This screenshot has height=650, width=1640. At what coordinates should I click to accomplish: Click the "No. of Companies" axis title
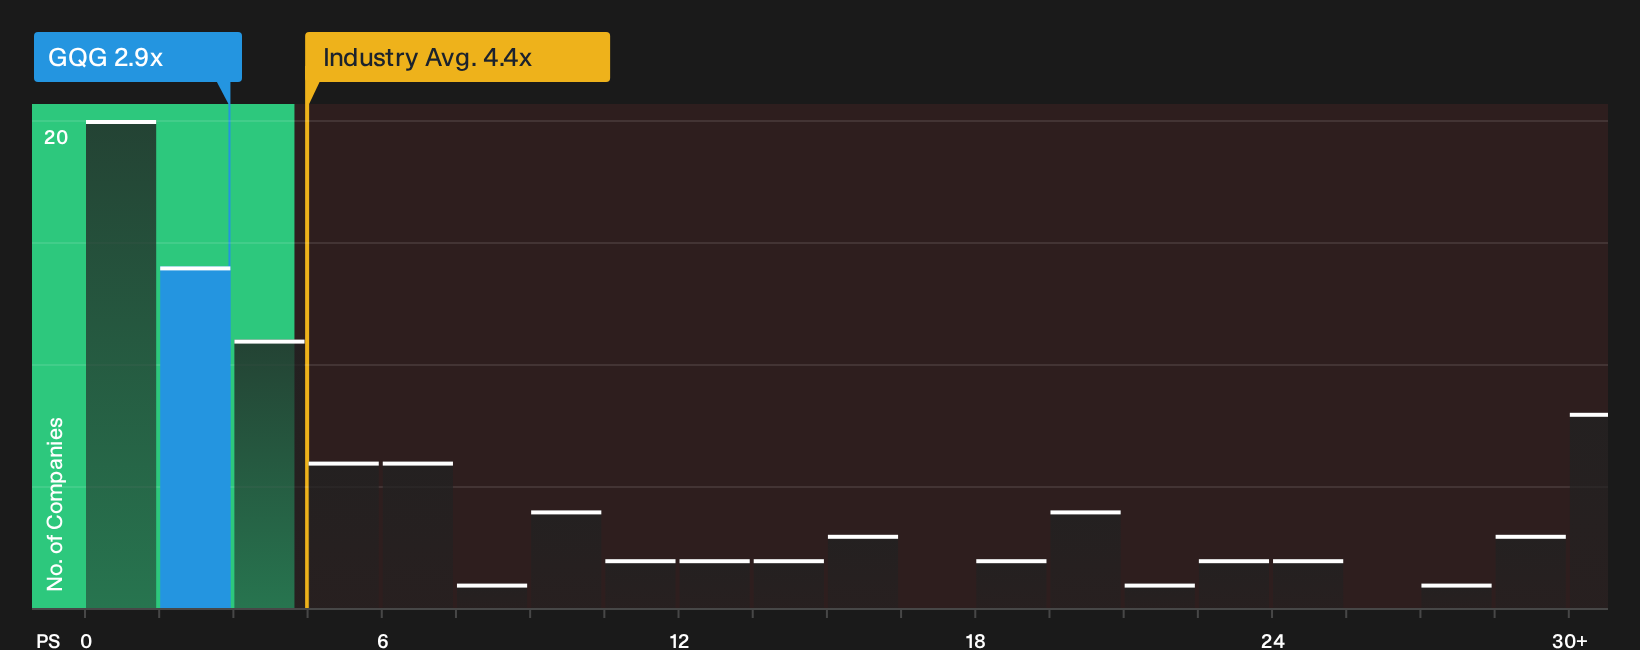55,504
